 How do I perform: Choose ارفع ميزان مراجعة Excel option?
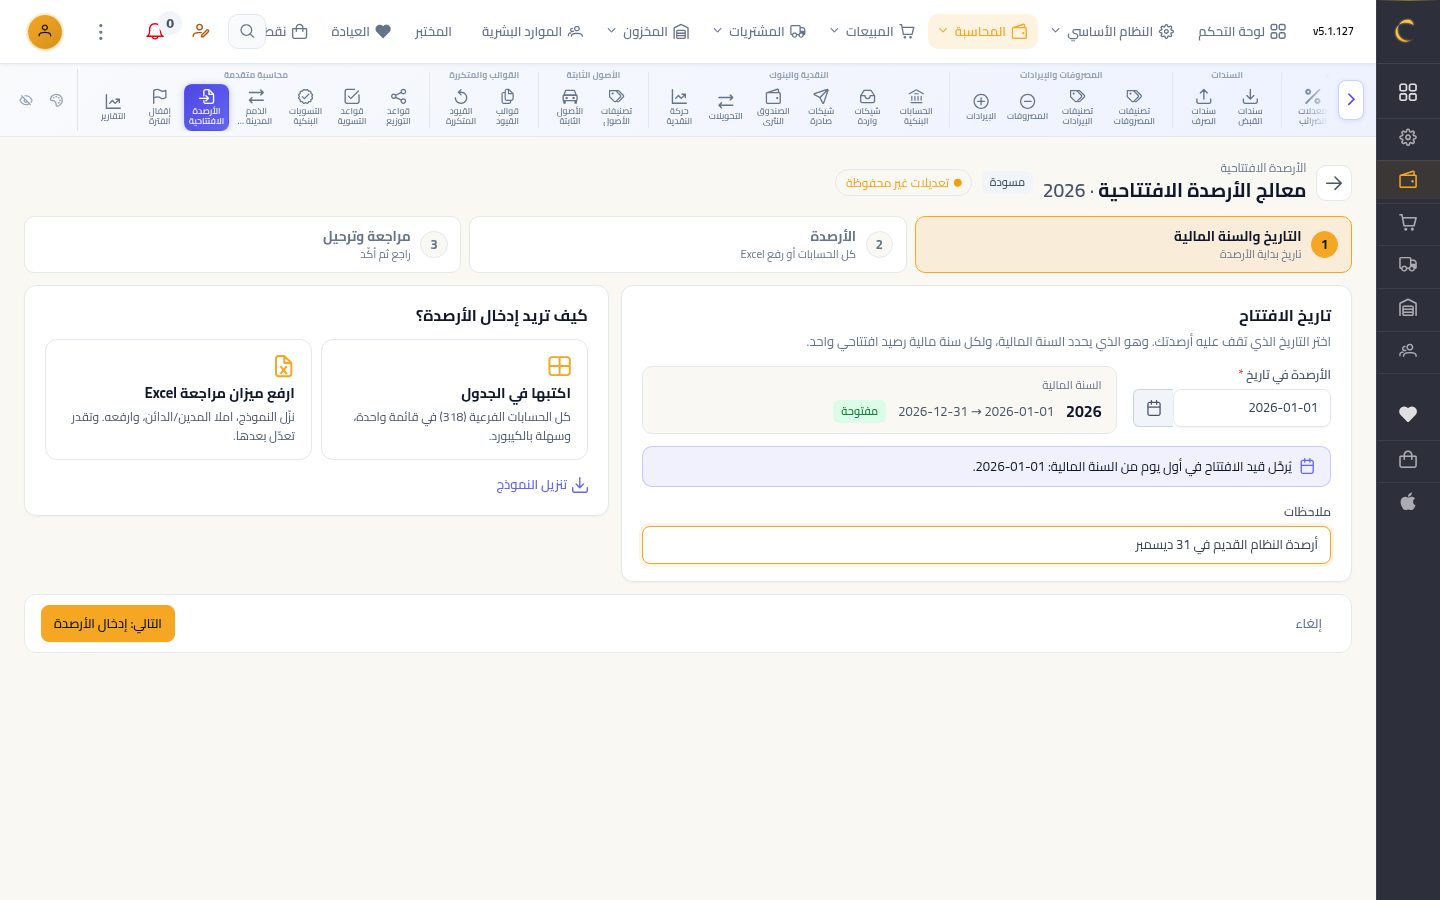(x=178, y=400)
